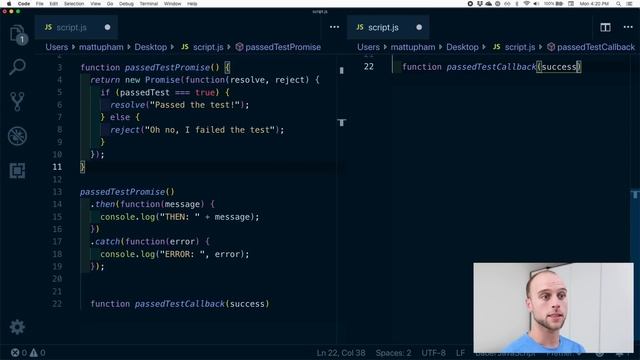Click passedTestPromise() call on line 13
Viewport: 640px width, 360px height.
pyautogui.click(x=127, y=192)
